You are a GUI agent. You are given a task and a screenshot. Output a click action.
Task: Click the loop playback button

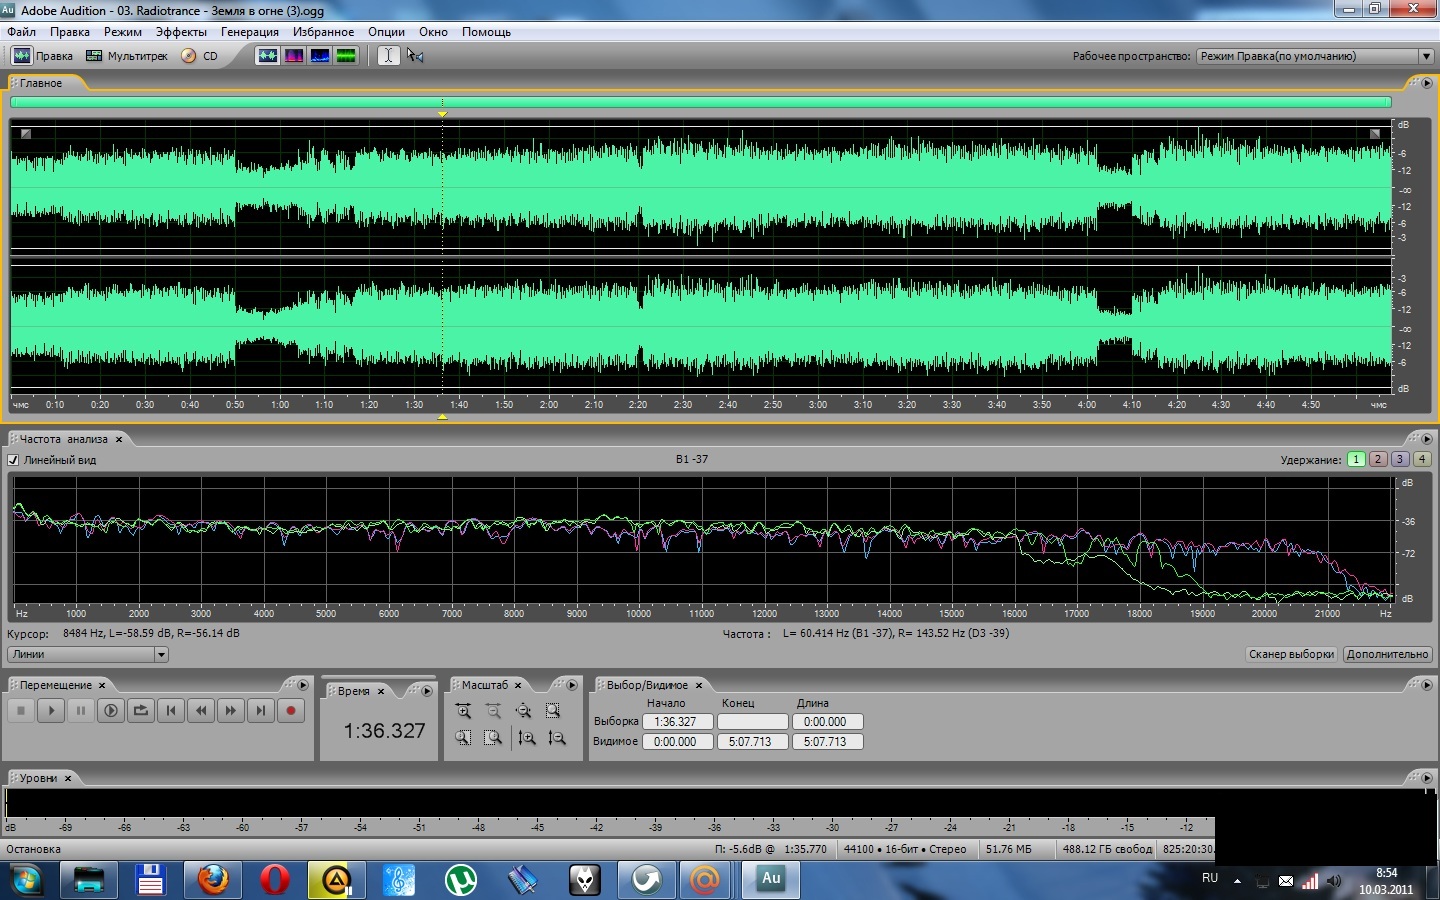(x=141, y=710)
